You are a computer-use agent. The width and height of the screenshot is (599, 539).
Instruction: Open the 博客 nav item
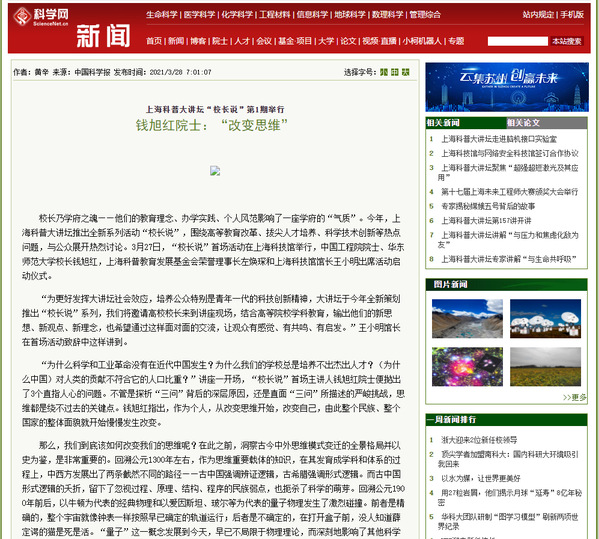(198, 41)
